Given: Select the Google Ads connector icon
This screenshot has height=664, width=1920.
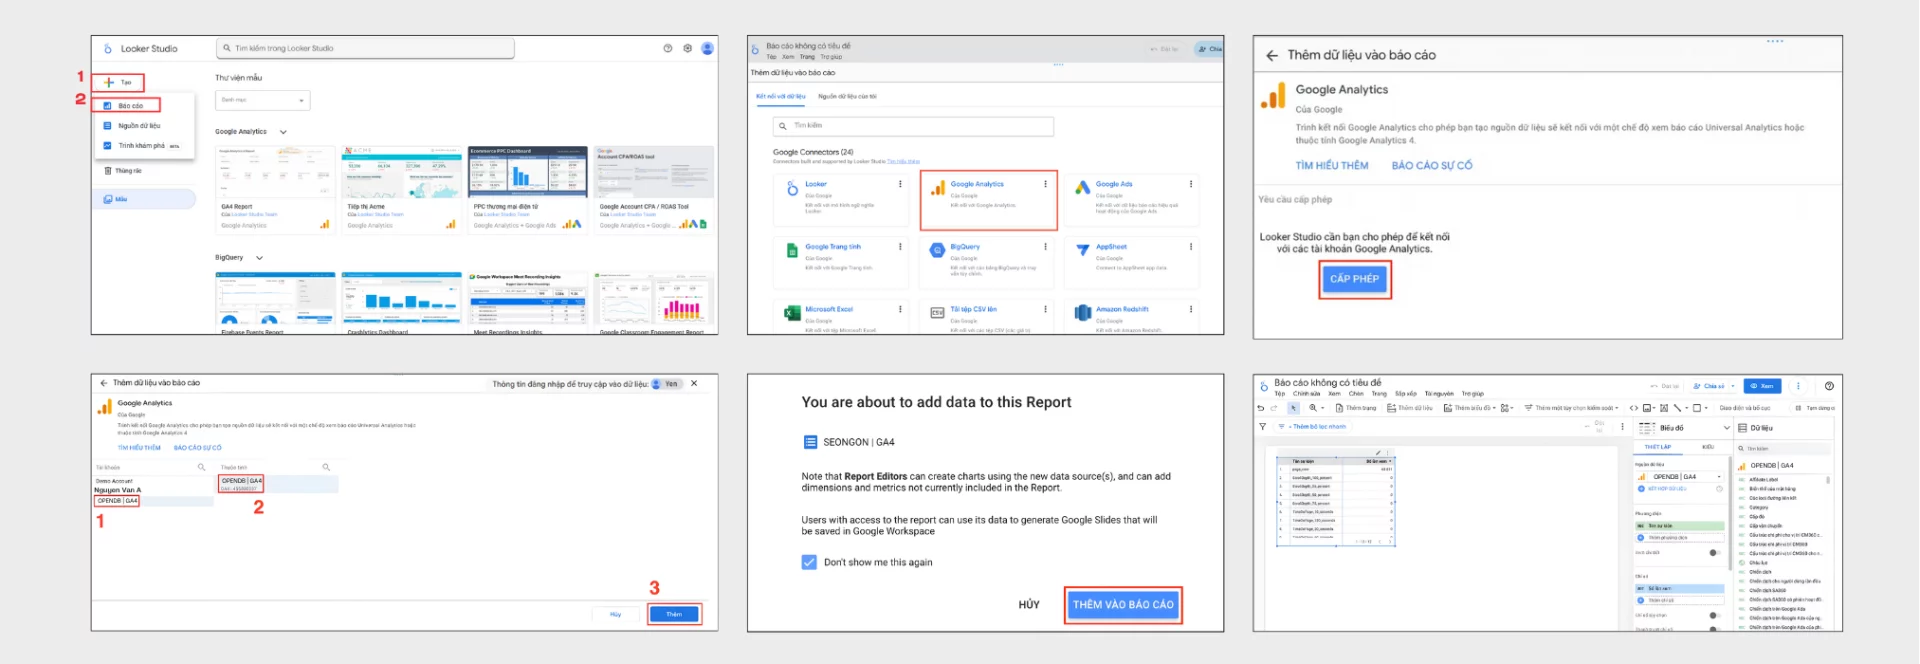Looking at the screenshot, I should (1082, 188).
